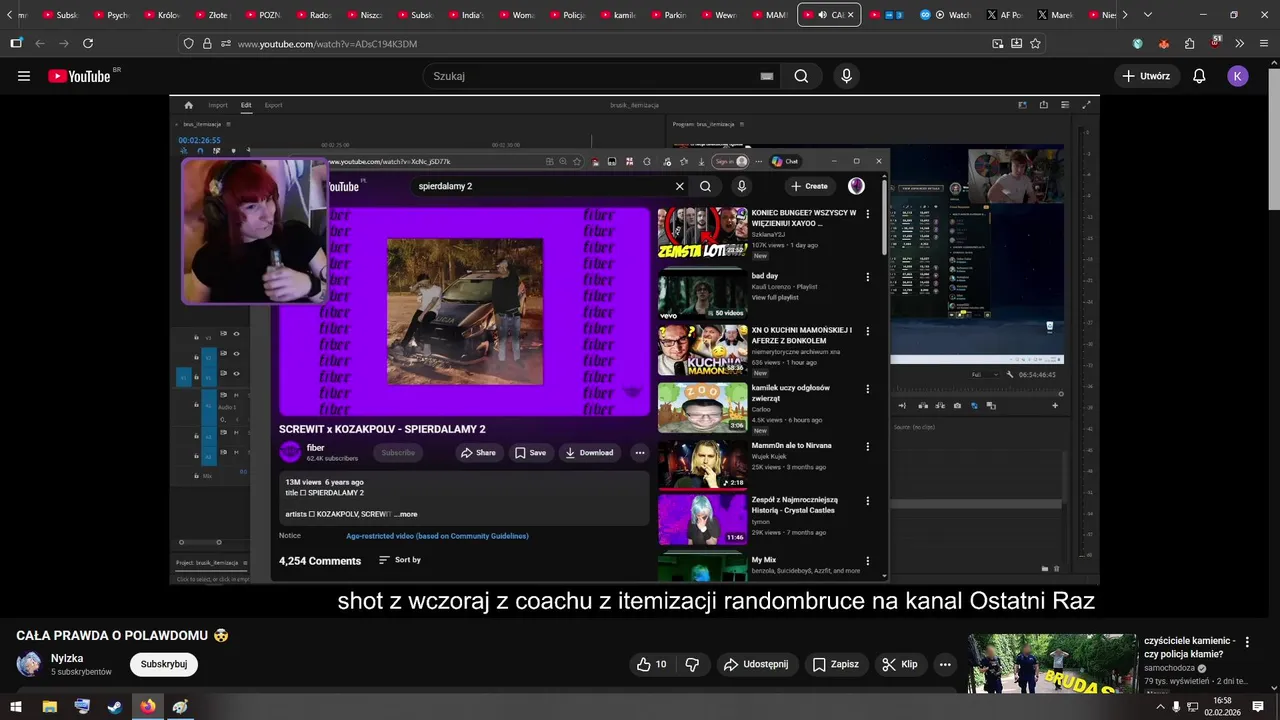The width and height of the screenshot is (1280, 720).
Task: Open the Windows notification center icon
Action: [1258, 707]
